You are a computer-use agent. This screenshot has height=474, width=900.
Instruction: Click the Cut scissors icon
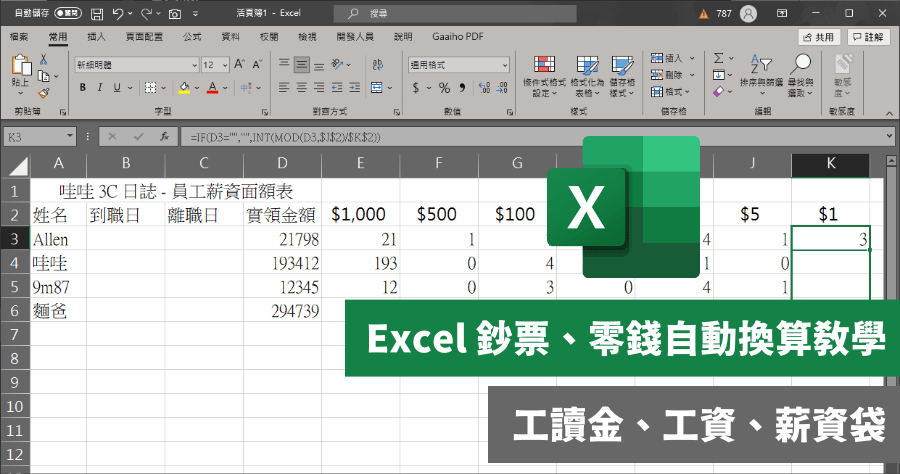44,59
